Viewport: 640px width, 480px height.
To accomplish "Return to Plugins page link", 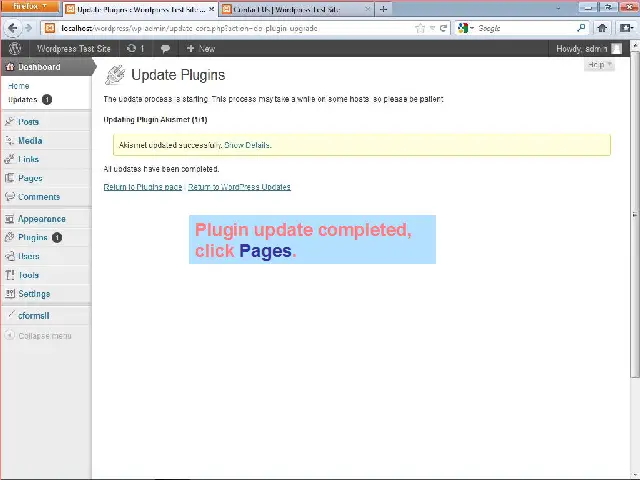I will coord(143,187).
